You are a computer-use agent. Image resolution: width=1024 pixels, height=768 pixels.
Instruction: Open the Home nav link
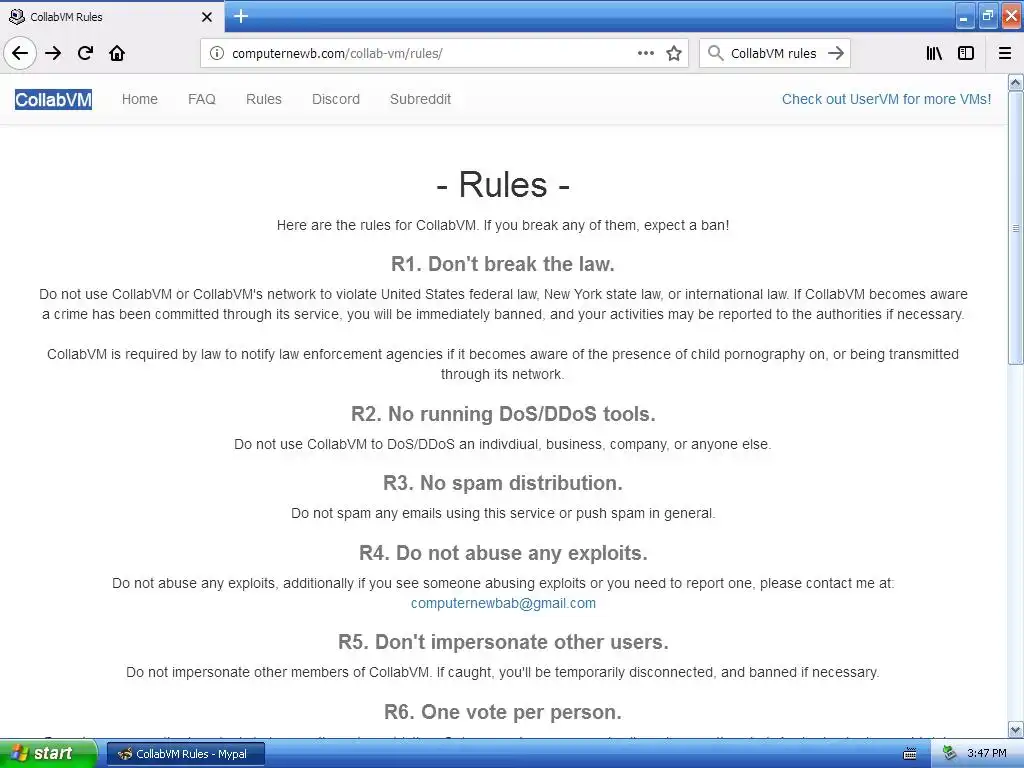(x=140, y=99)
